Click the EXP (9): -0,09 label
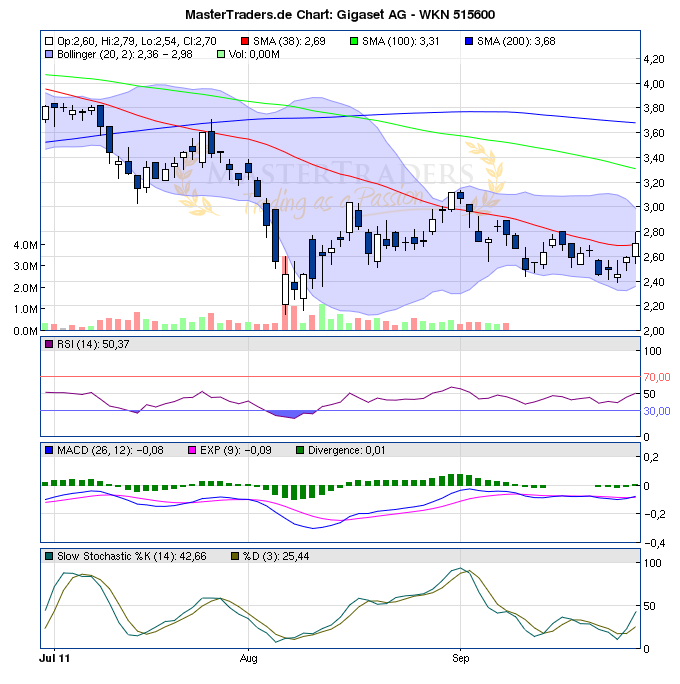This screenshot has height=684, width=680. (x=236, y=450)
